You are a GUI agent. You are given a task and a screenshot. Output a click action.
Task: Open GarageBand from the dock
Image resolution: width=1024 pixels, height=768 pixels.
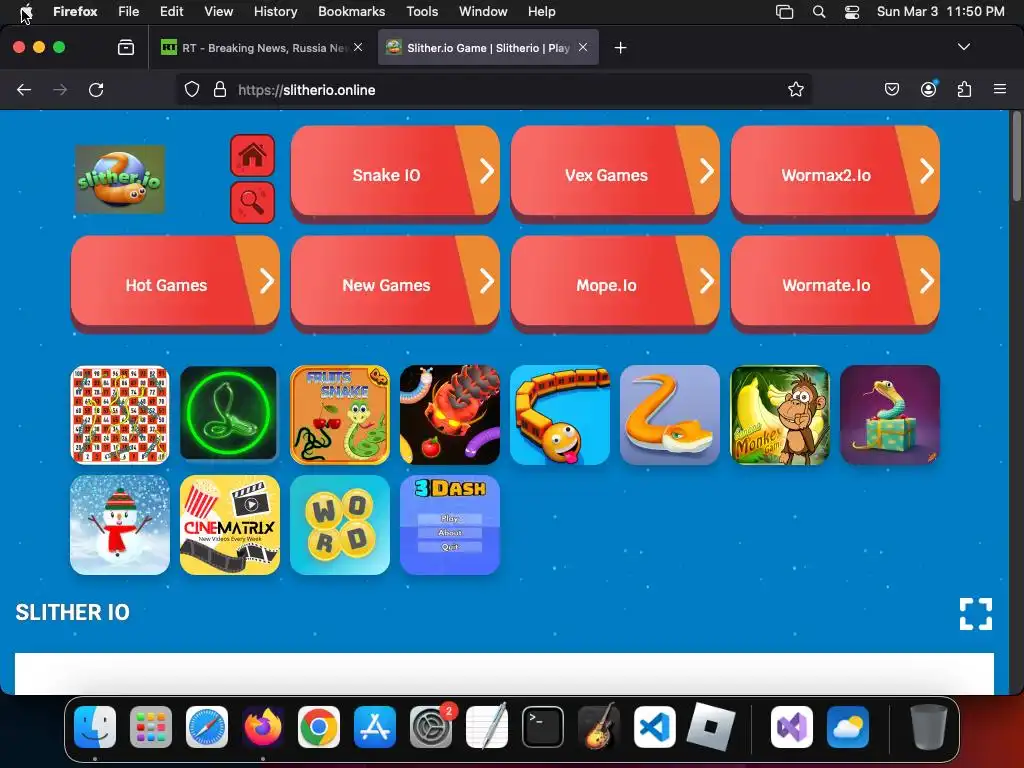coord(599,727)
